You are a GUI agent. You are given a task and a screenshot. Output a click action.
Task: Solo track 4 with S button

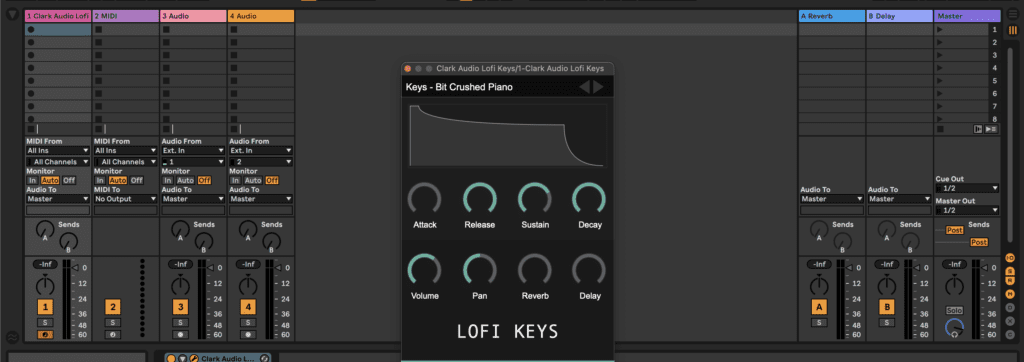coord(248,322)
